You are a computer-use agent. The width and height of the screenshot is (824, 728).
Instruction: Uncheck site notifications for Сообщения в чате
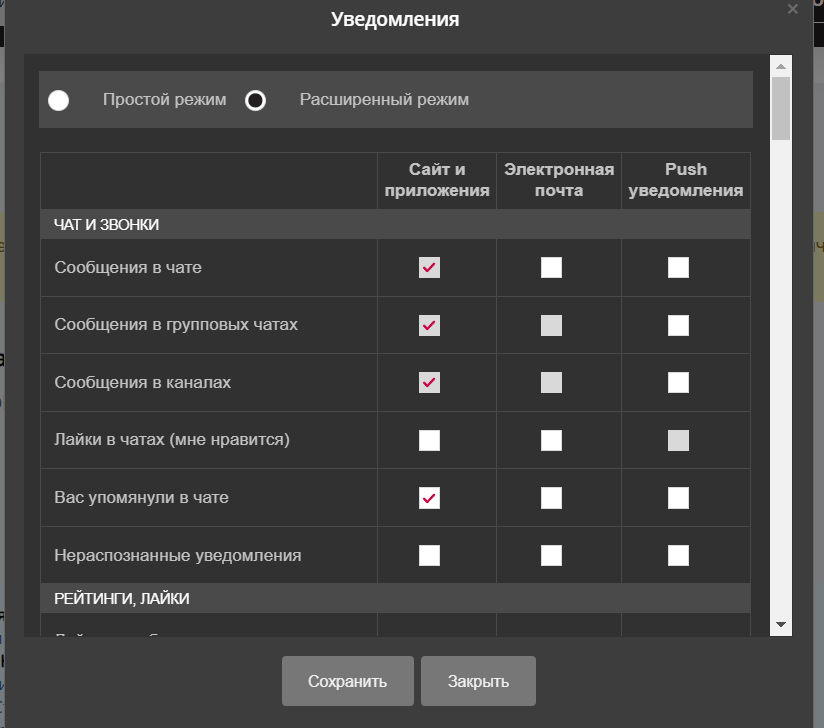pyautogui.click(x=429, y=267)
